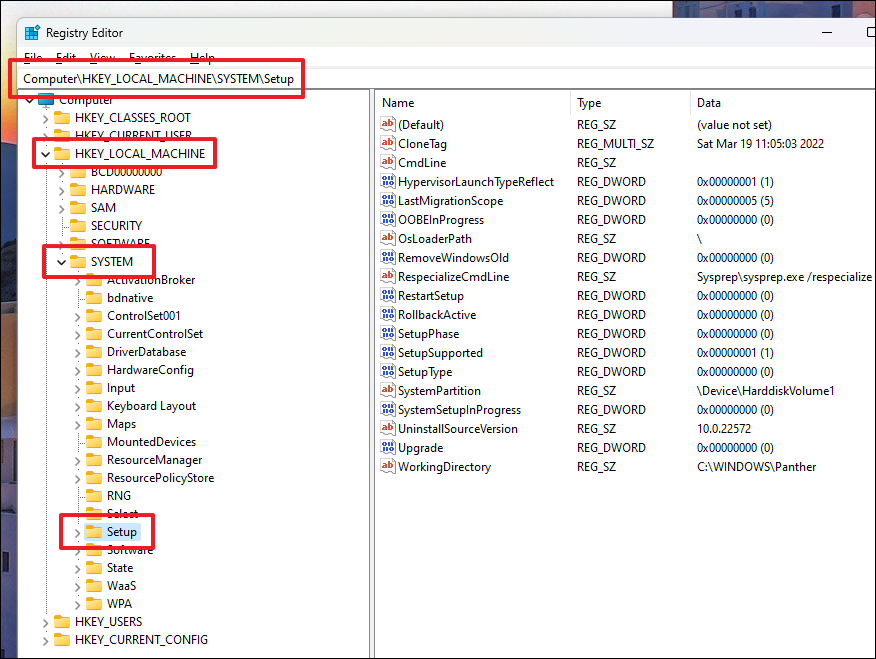Expand the ResourceManager key
This screenshot has width=876, height=659.
78,461
